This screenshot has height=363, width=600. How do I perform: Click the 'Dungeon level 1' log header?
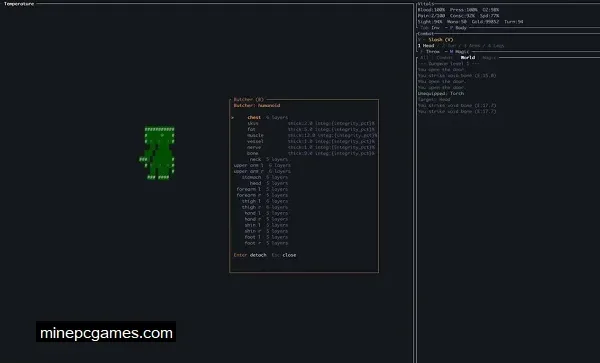click(448, 63)
